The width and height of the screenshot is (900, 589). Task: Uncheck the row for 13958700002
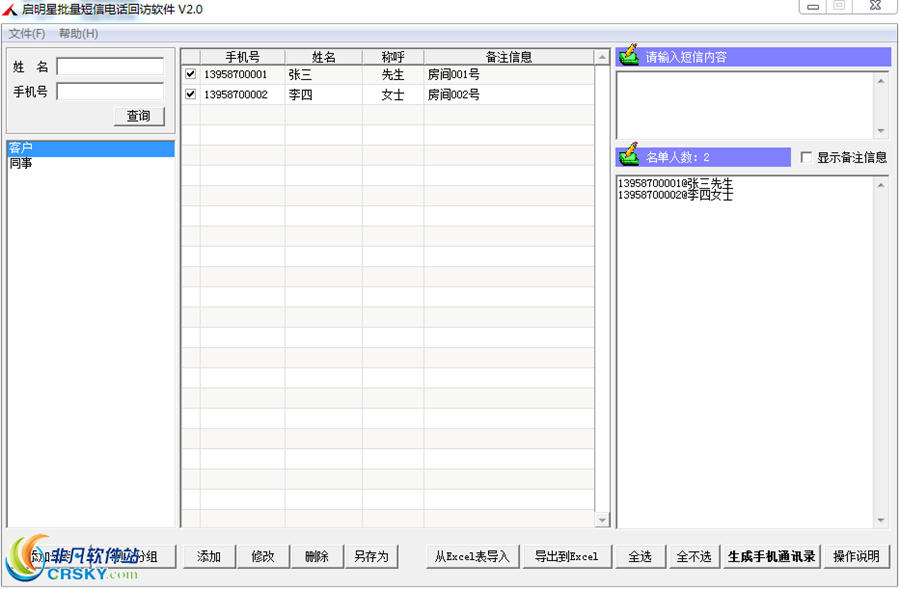click(x=191, y=94)
